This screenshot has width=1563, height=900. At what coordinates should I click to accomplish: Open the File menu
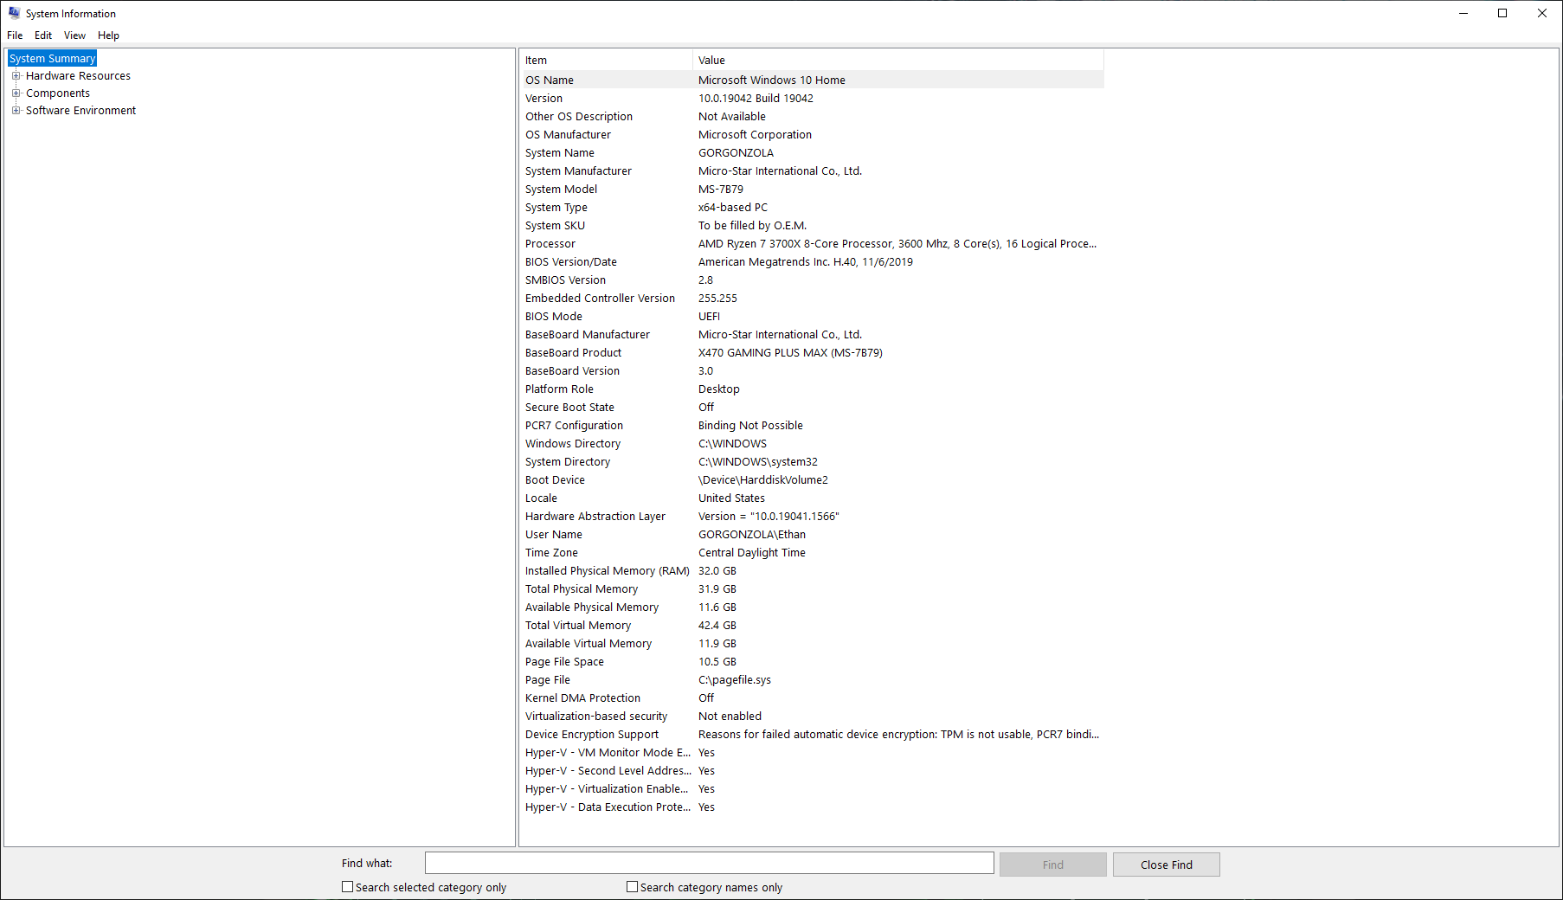coord(15,35)
